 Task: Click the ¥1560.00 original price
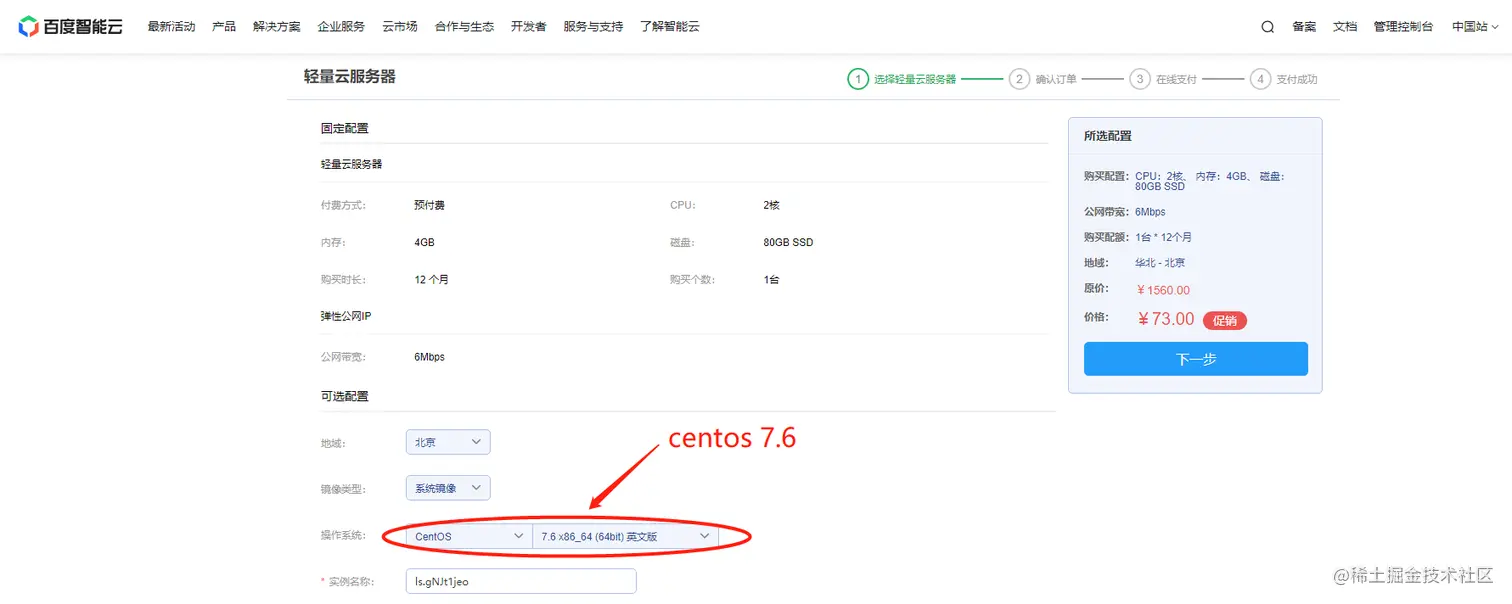(1163, 290)
